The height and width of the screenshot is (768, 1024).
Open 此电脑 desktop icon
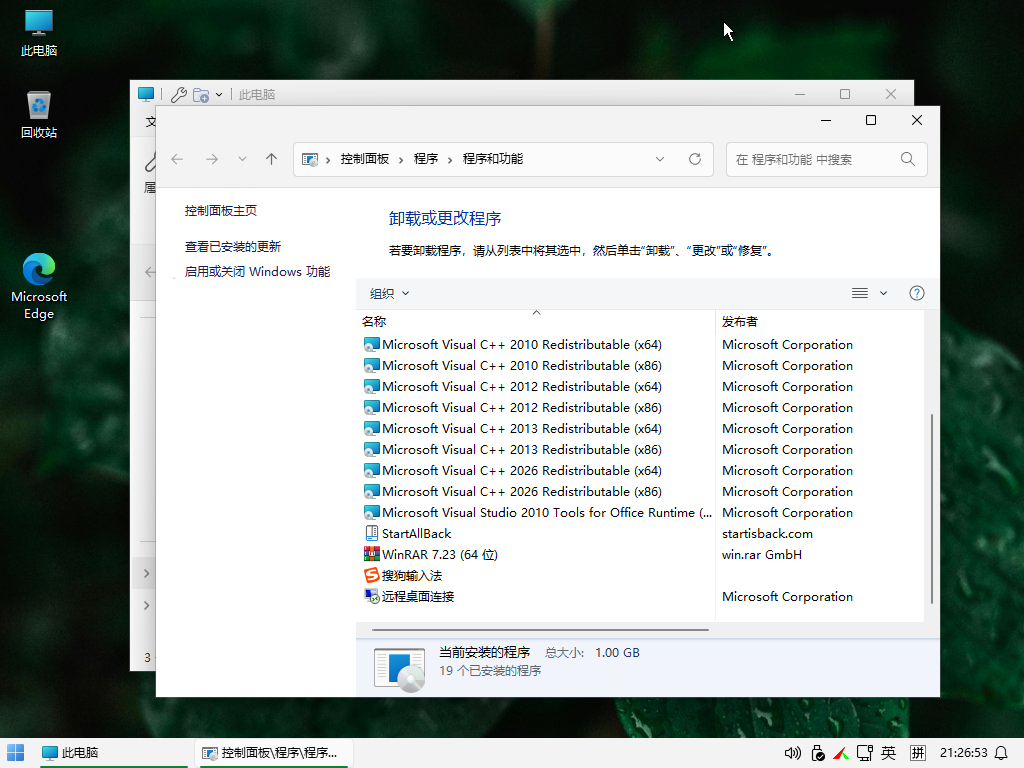(39, 34)
